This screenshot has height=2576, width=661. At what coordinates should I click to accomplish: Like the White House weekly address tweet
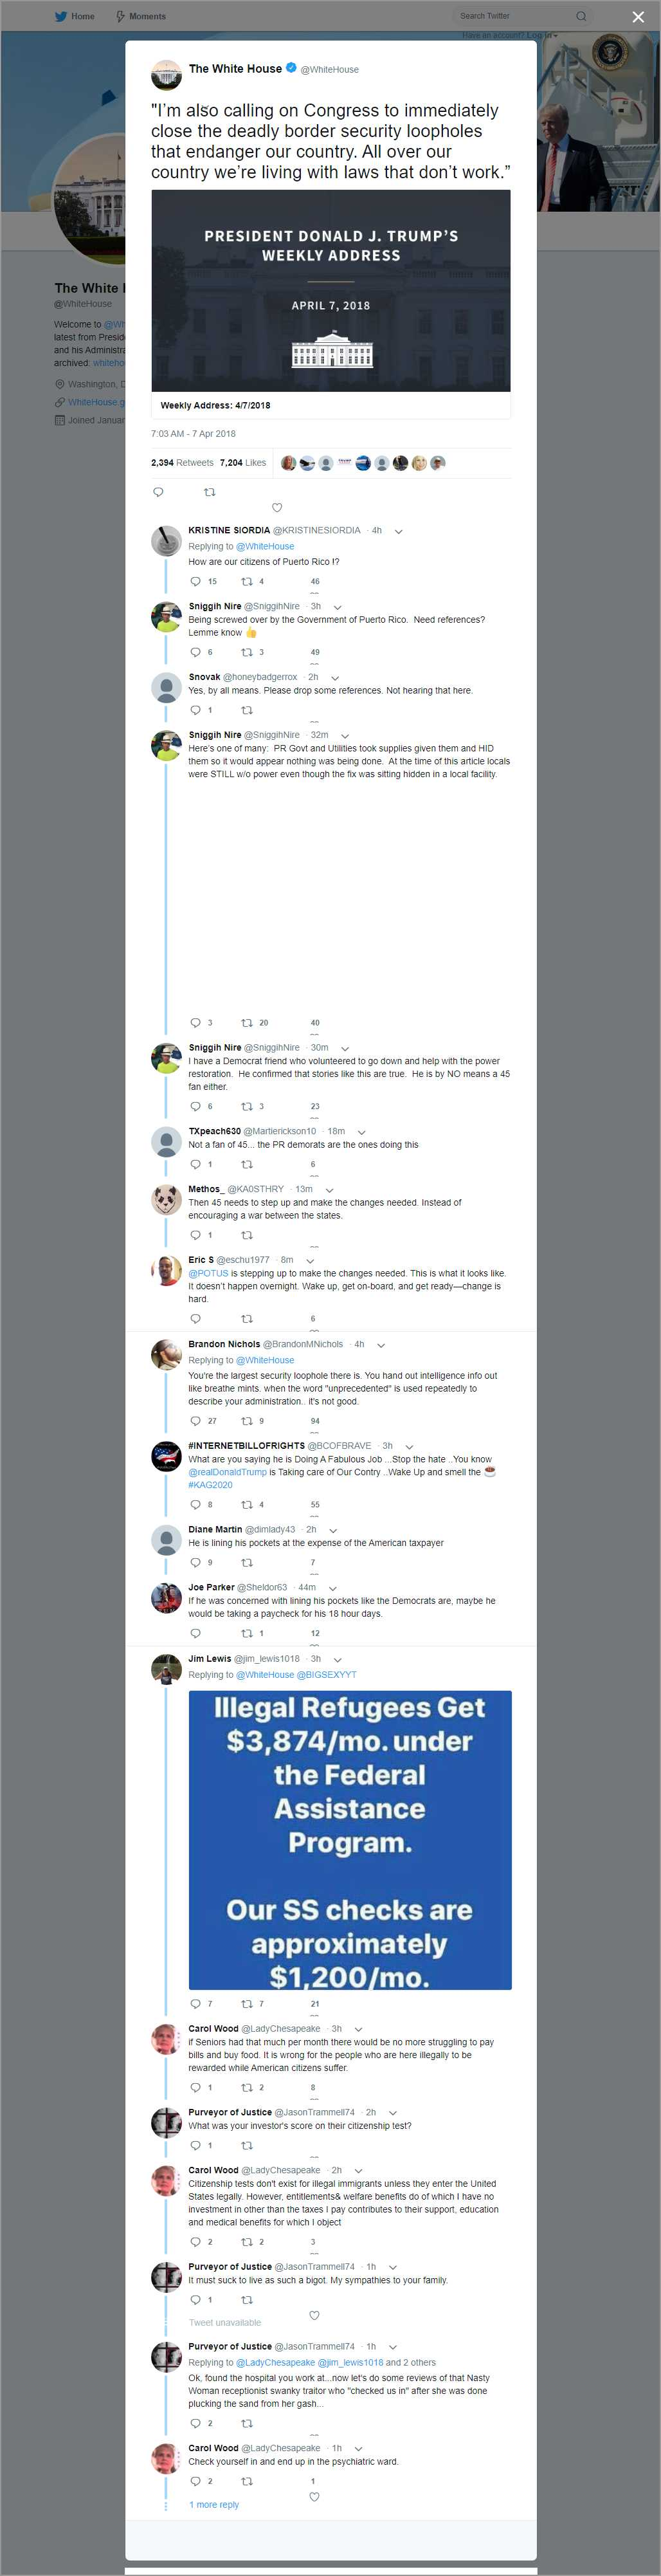(x=277, y=507)
